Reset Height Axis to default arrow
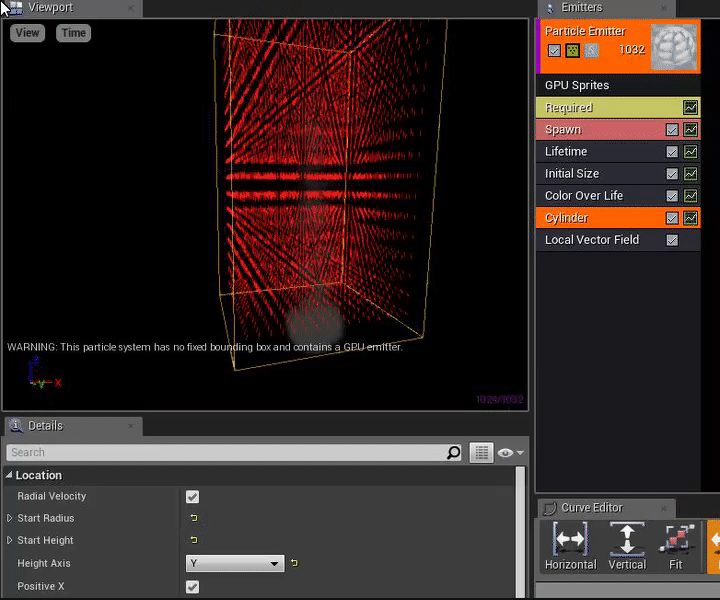The width and height of the screenshot is (720, 600). (x=294, y=564)
